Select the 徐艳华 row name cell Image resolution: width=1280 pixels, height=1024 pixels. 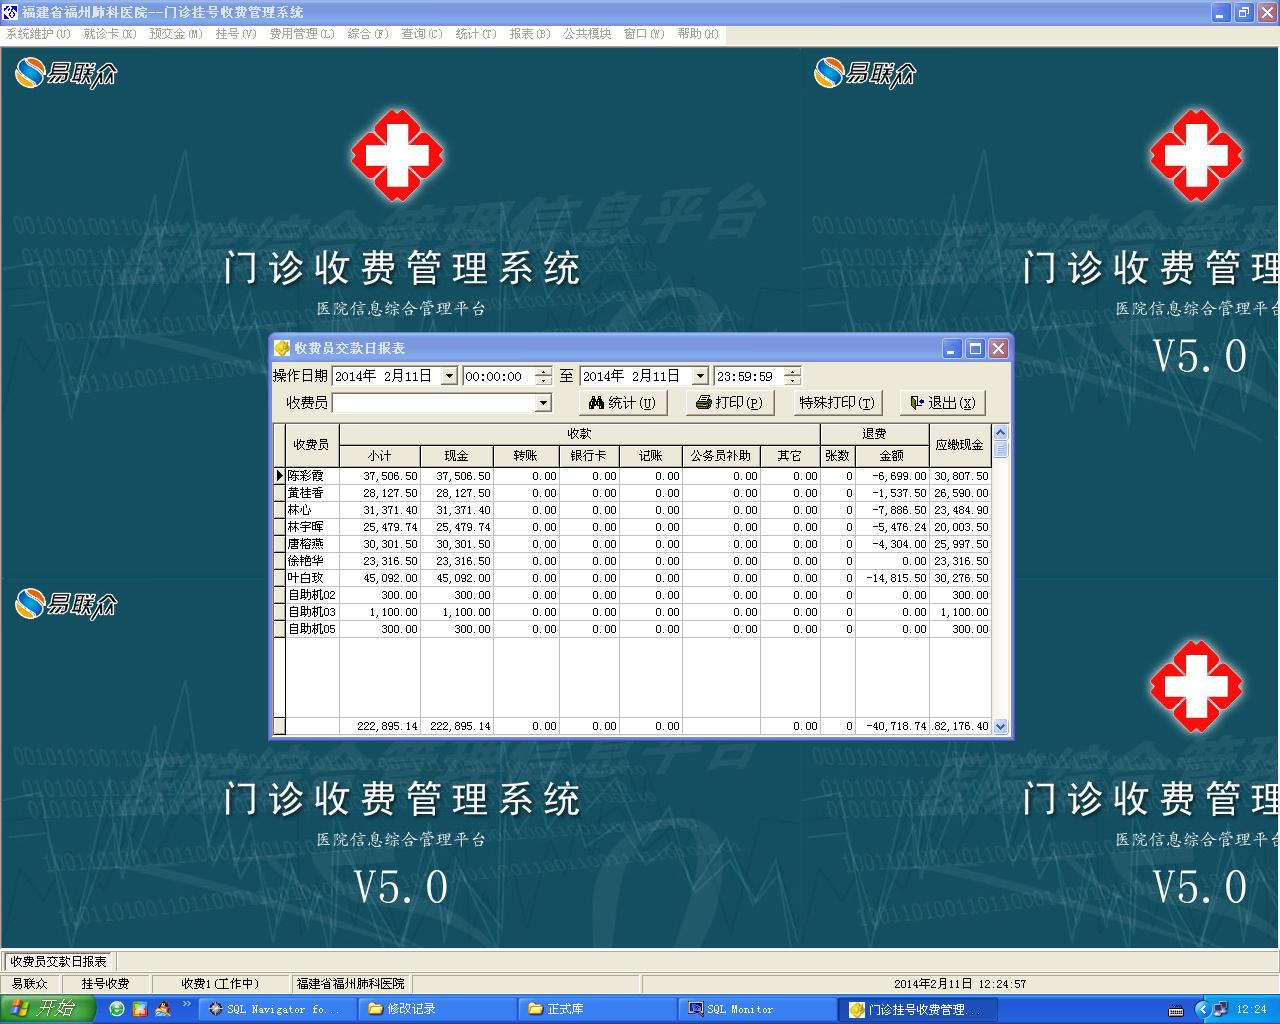312,561
